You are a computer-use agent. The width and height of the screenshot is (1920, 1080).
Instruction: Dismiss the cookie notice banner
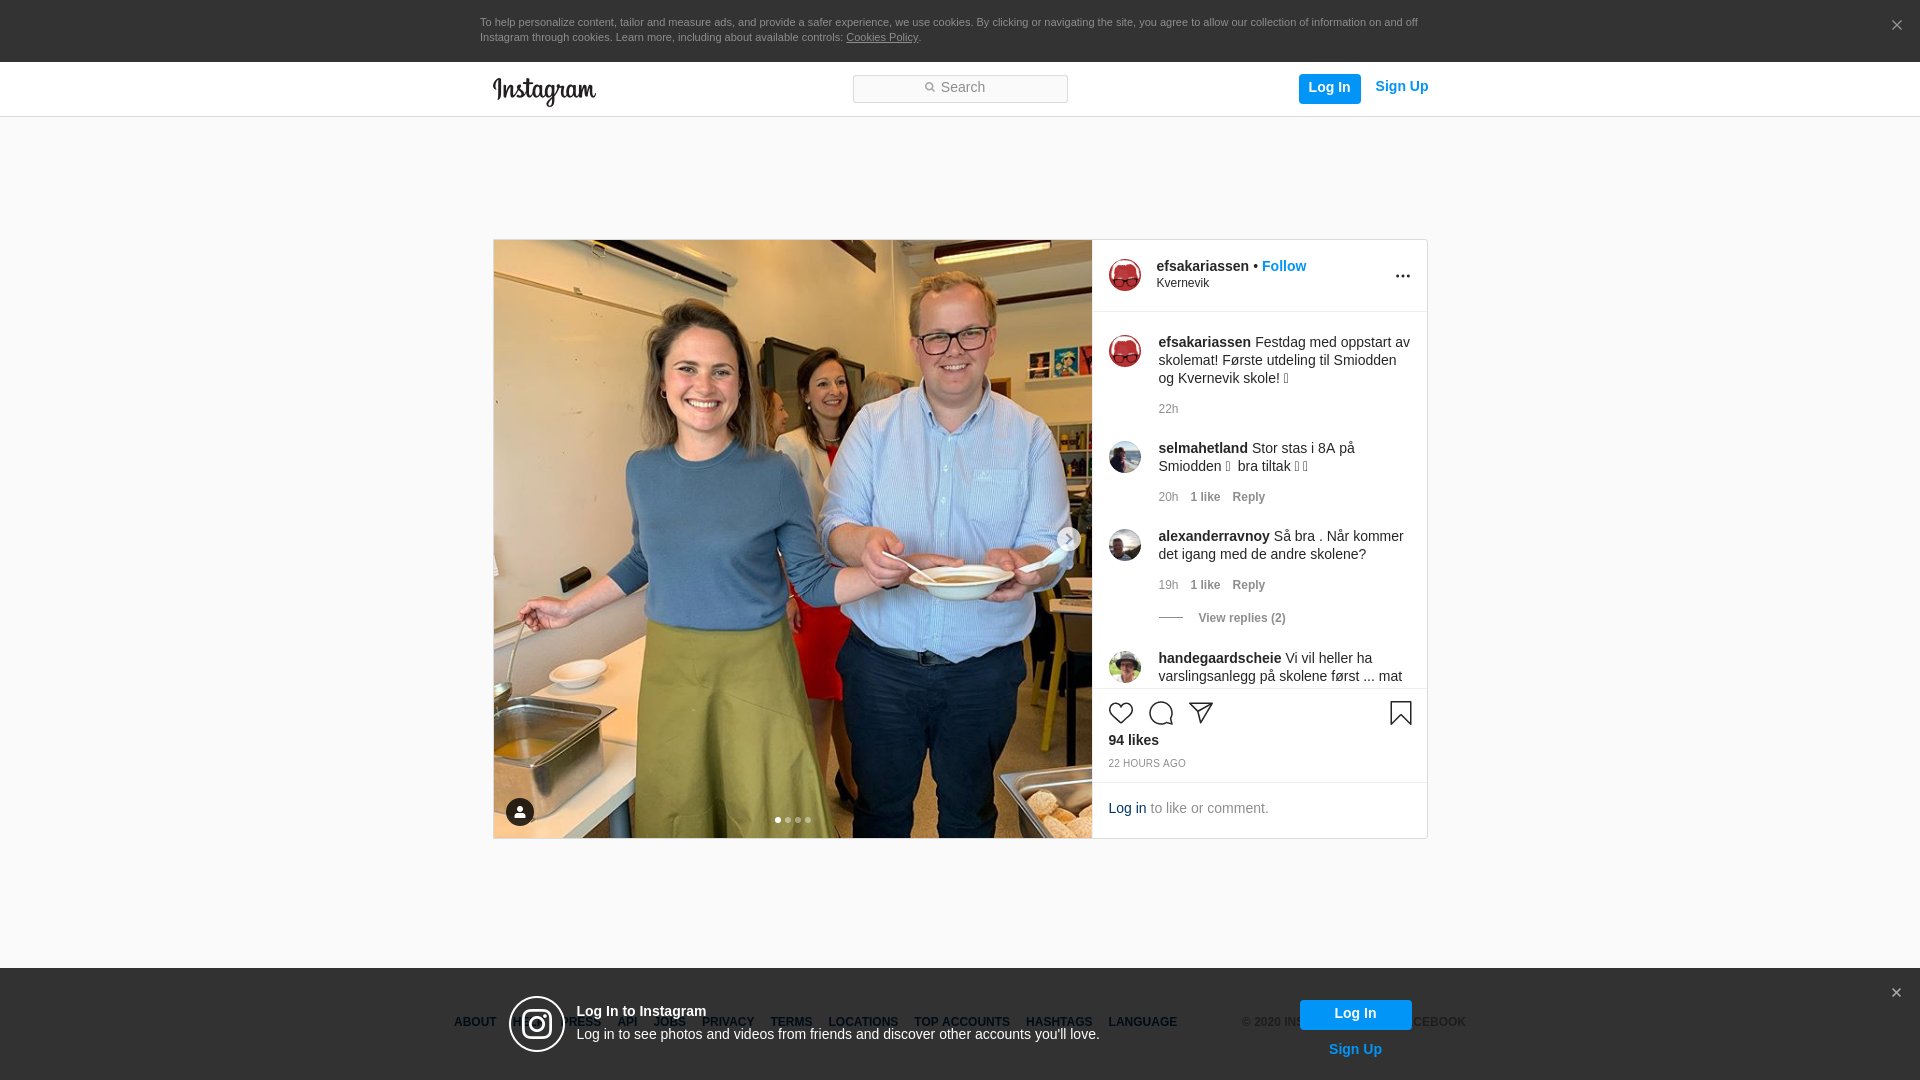[x=1896, y=26]
